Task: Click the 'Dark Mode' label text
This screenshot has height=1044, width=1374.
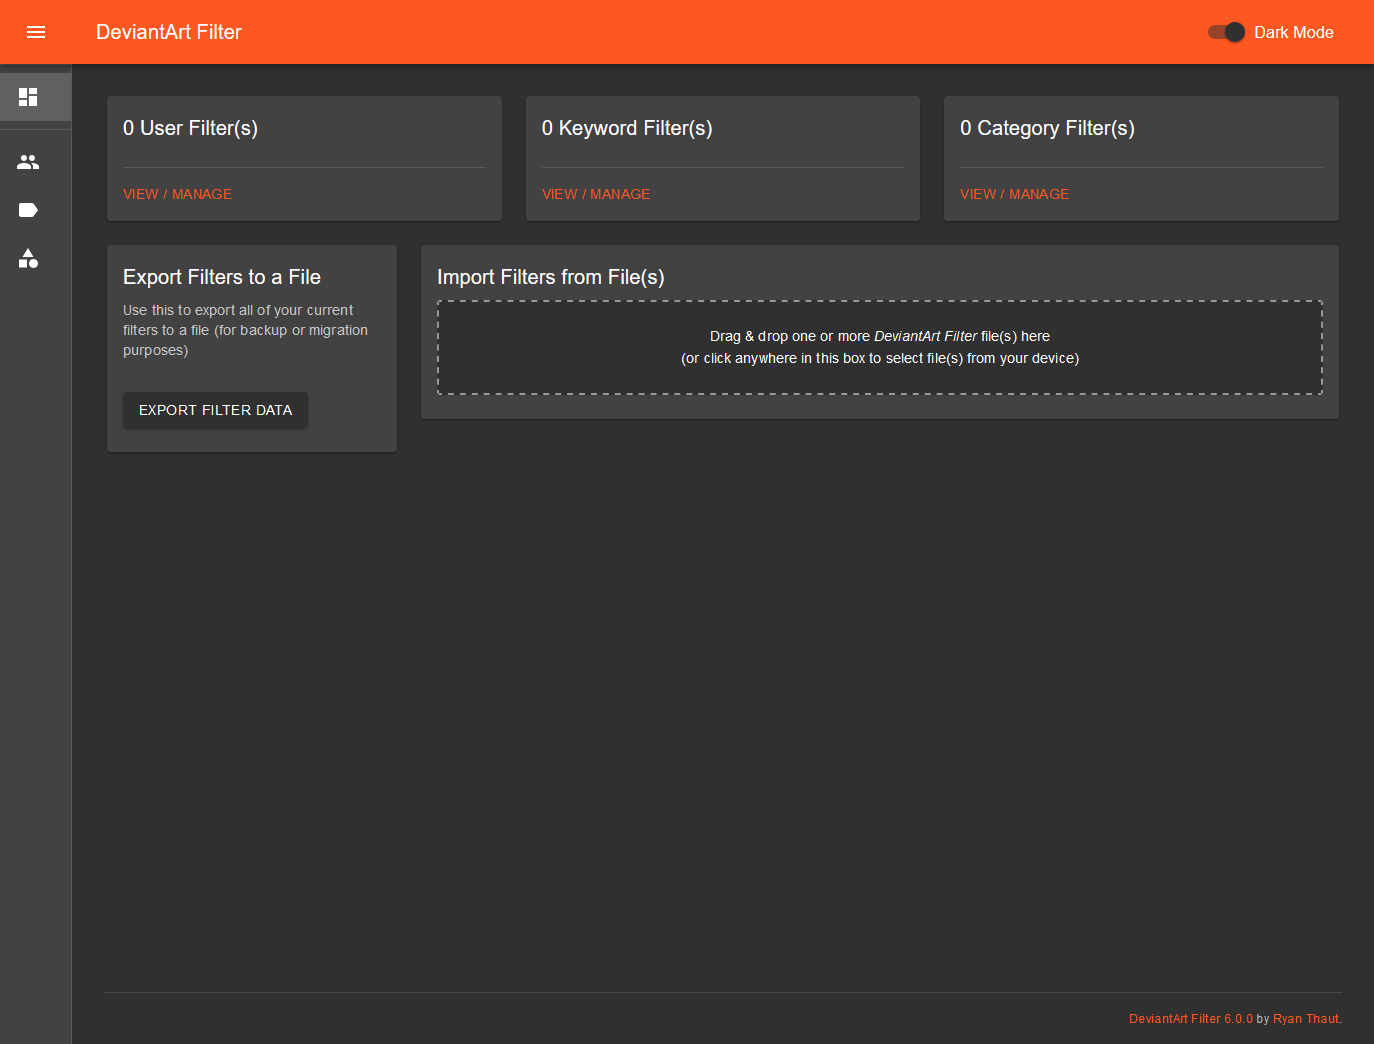Action: coord(1294,32)
